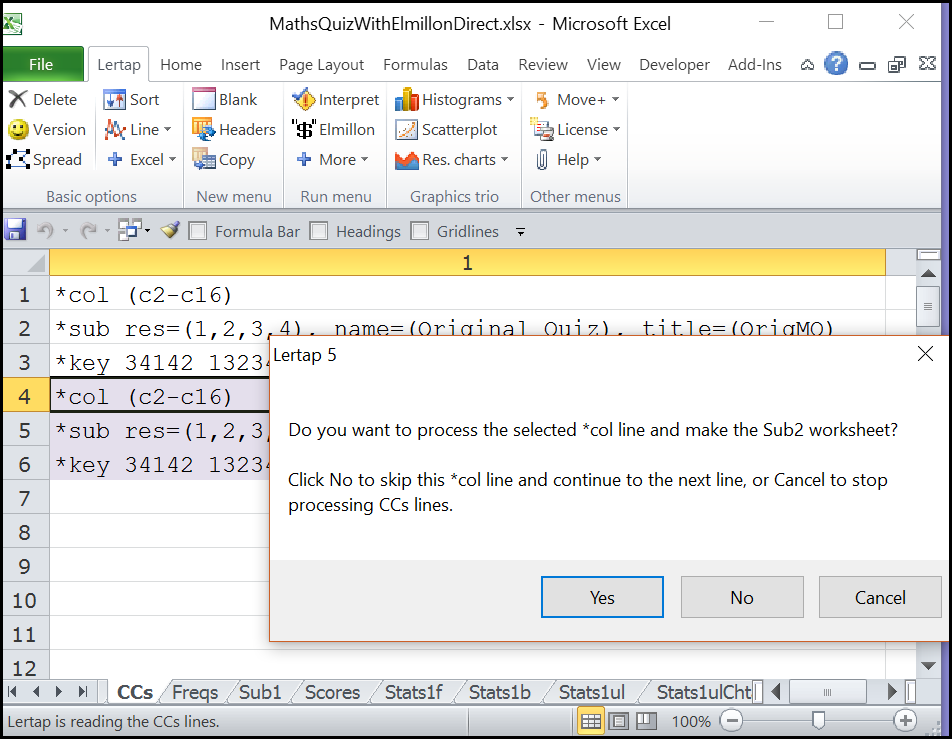
Task: Open the Scatterplot tool
Action: pyautogui.click(x=446, y=129)
